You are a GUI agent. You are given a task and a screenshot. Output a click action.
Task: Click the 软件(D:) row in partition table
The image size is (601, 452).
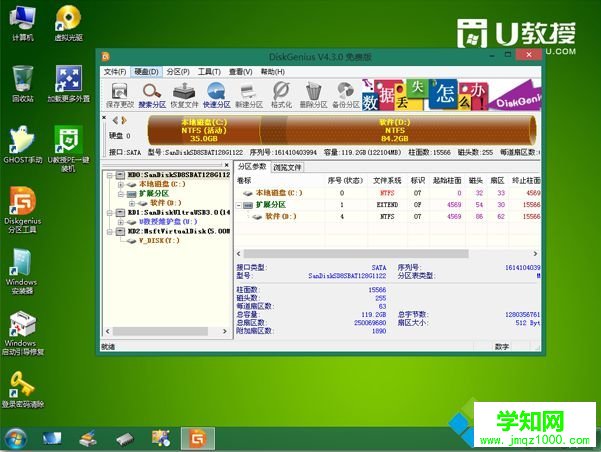point(388,217)
